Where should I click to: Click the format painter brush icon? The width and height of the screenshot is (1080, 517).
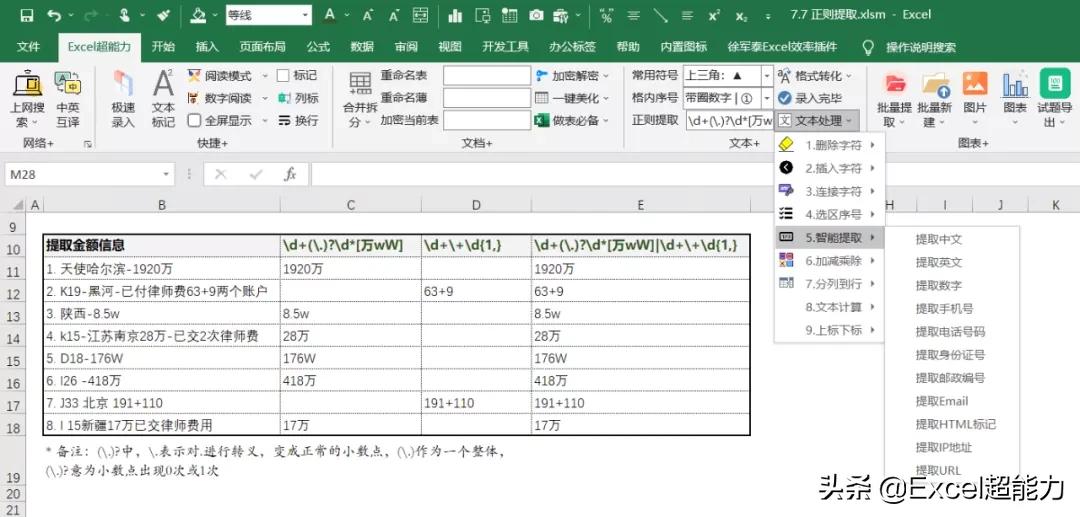pos(164,15)
